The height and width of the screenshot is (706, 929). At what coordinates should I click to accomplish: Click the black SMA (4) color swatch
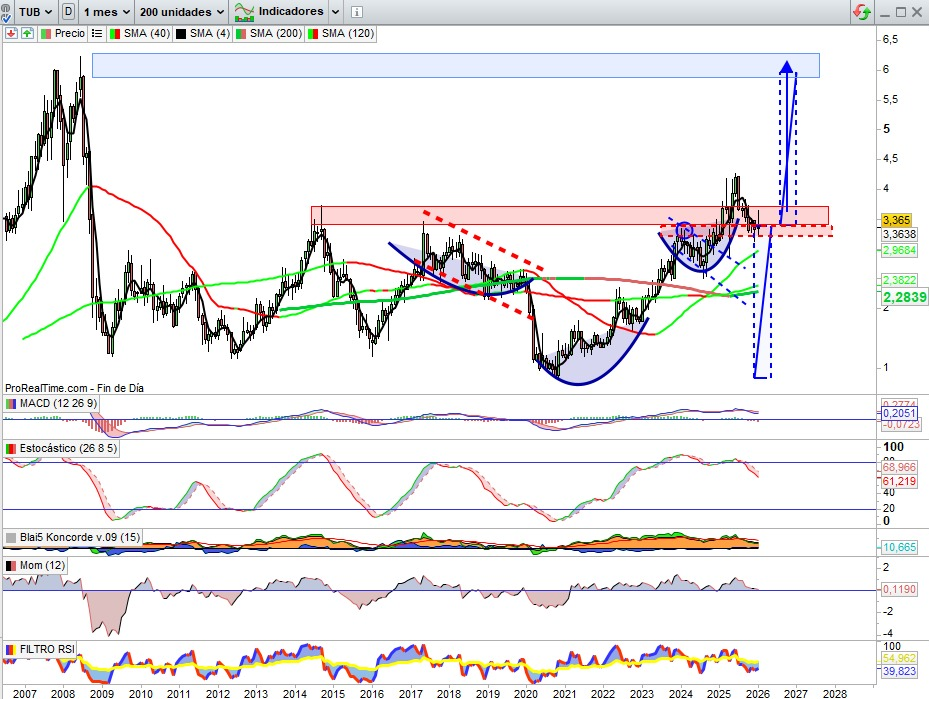click(181, 33)
